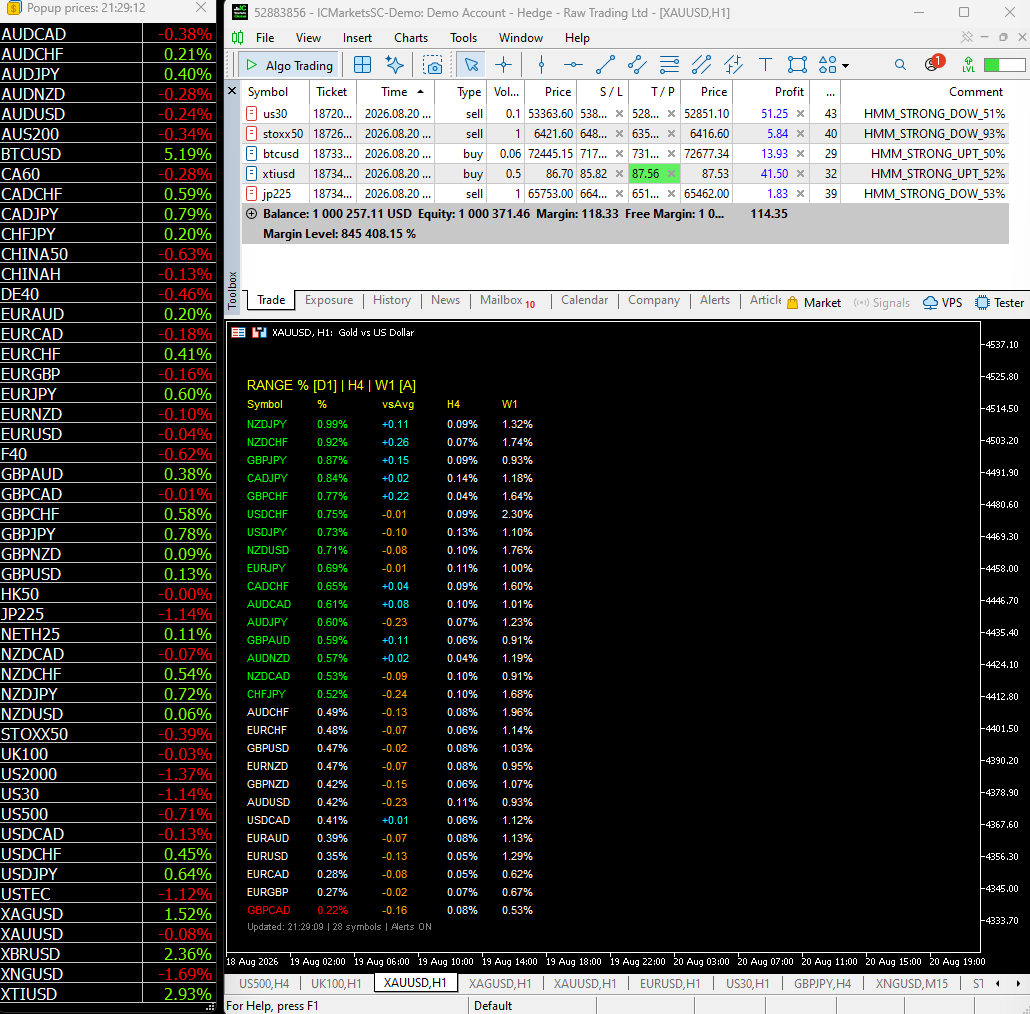
Task: Open account notifications with red badge
Action: click(933, 64)
